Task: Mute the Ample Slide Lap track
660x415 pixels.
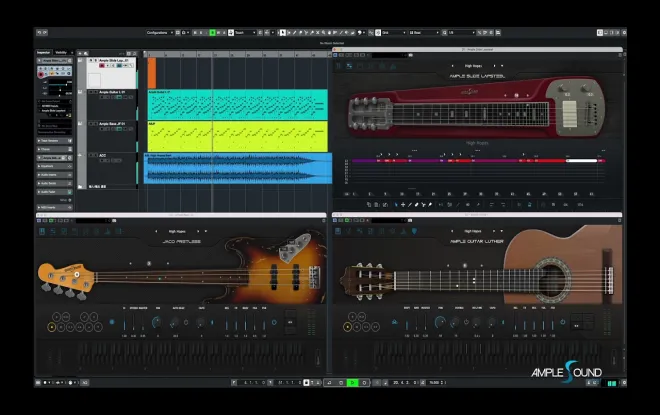Action: coord(91,61)
